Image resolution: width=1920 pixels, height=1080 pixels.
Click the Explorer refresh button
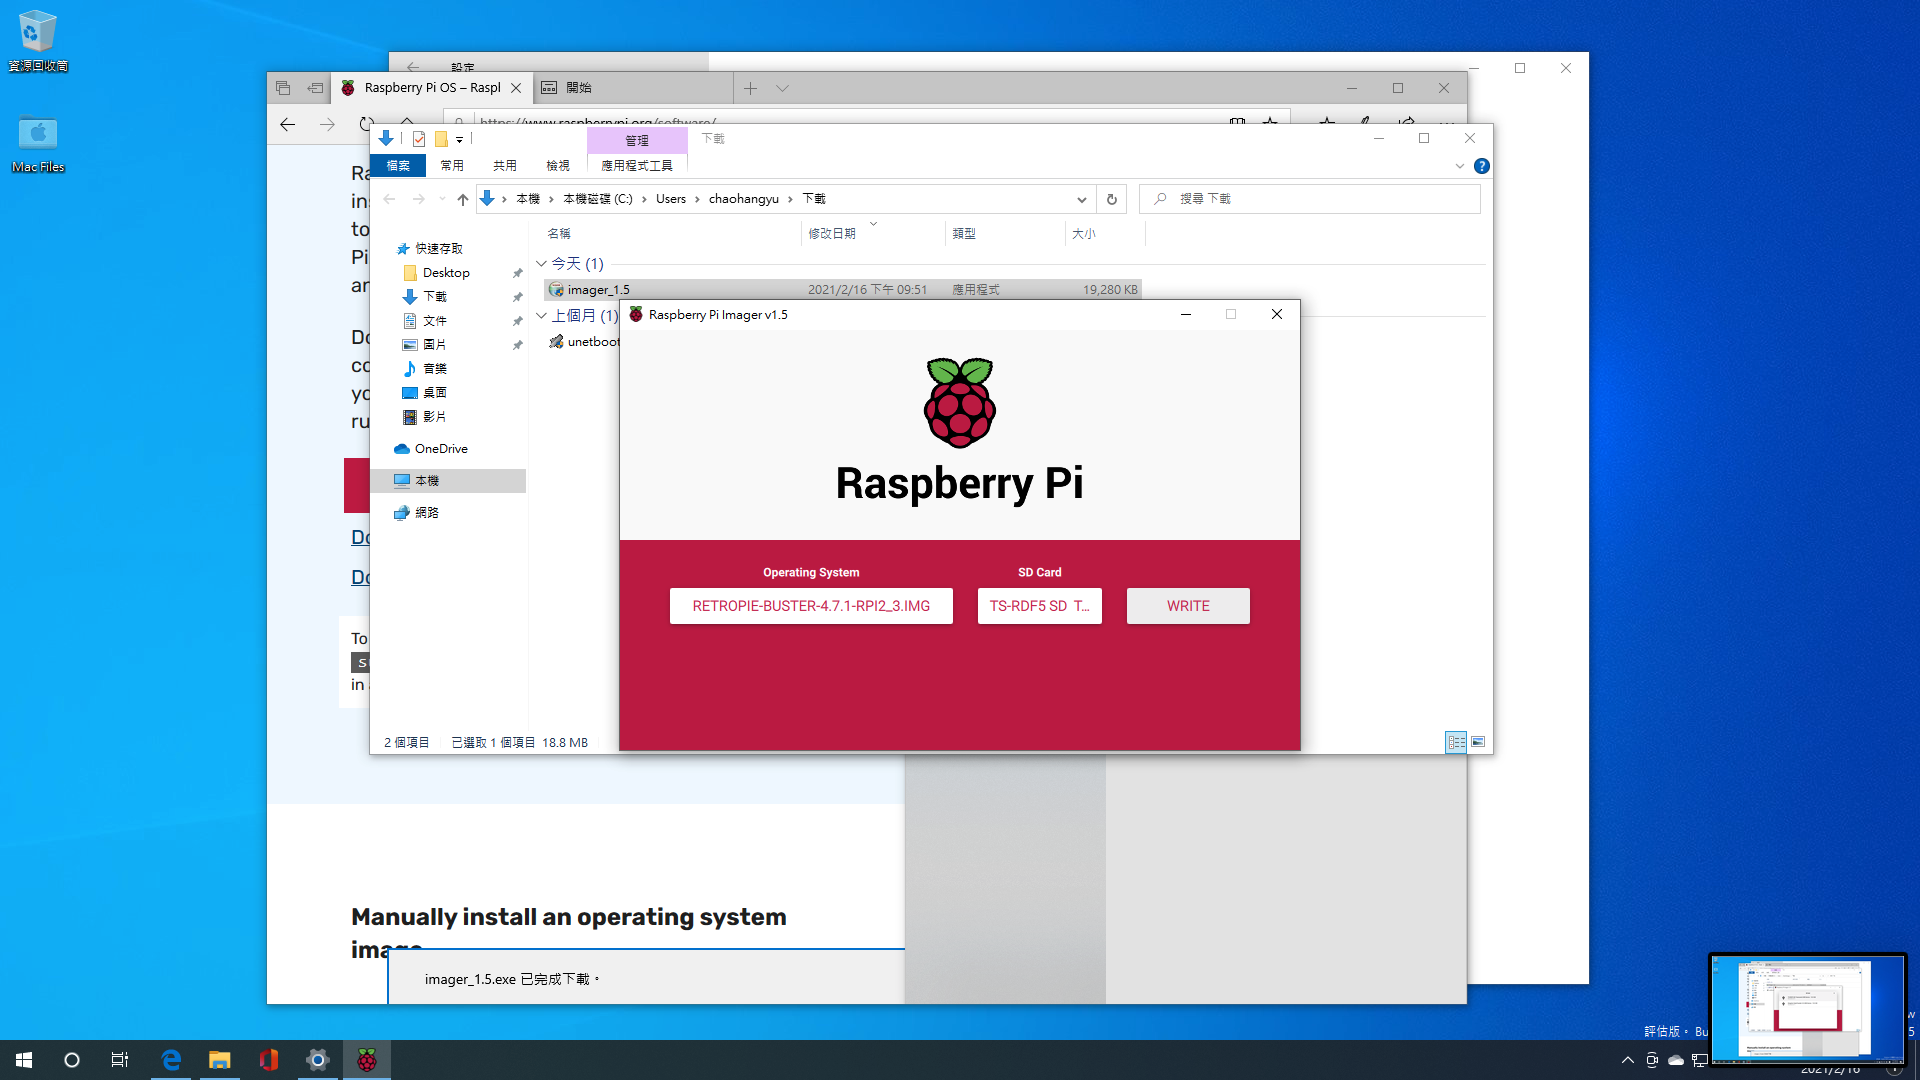(x=1111, y=199)
